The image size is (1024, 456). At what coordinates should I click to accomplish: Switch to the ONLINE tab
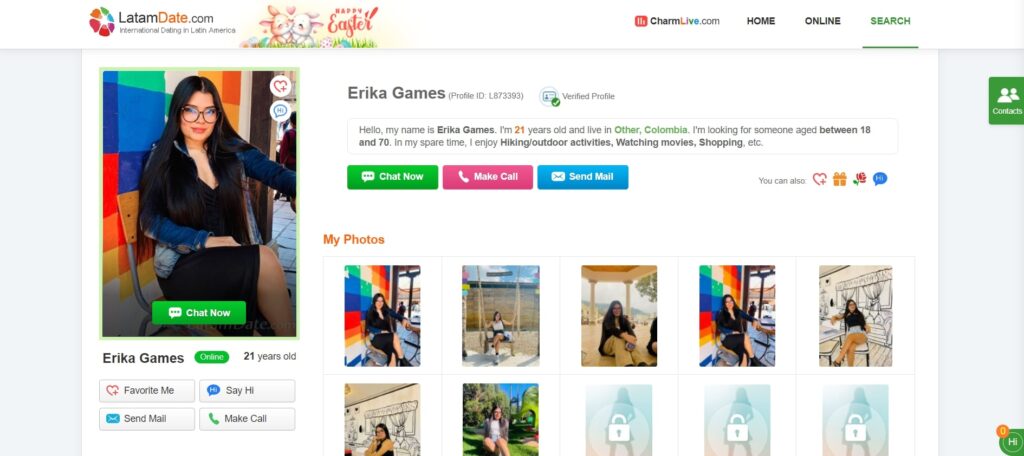point(822,21)
